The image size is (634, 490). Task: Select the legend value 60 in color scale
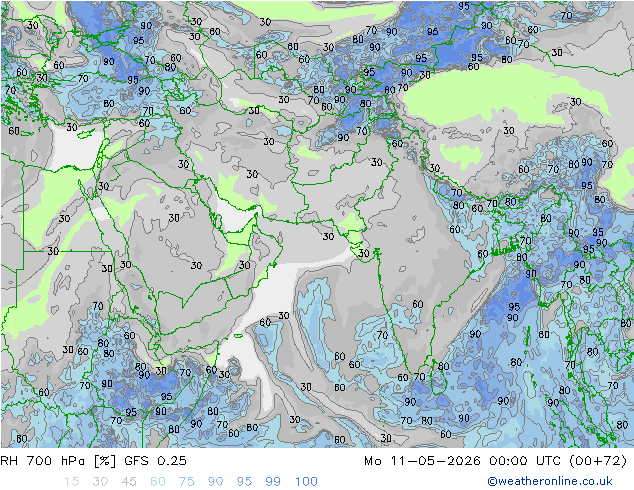[x=158, y=481]
